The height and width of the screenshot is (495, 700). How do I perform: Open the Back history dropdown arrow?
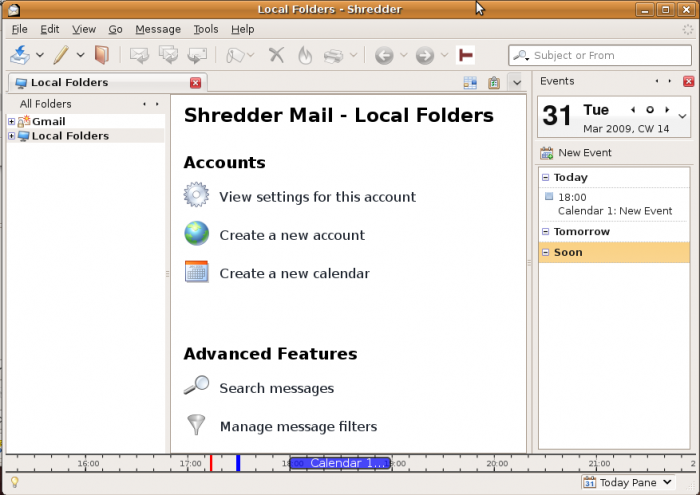tap(404, 55)
